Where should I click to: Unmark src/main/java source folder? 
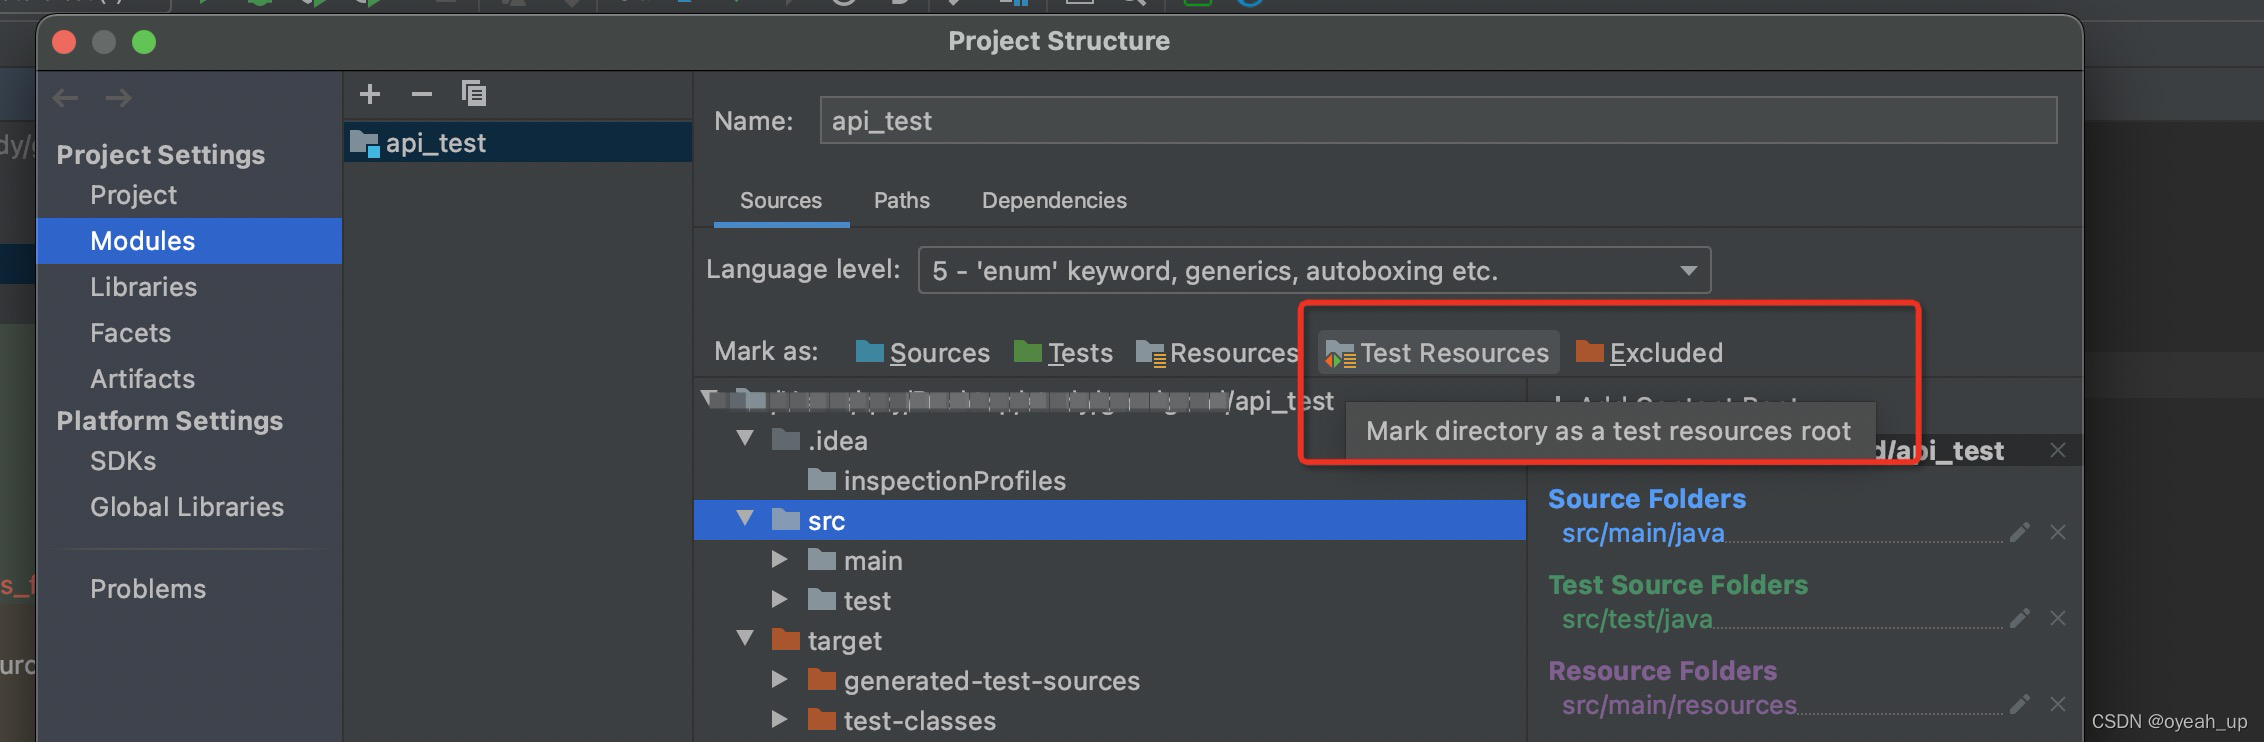tap(2057, 533)
